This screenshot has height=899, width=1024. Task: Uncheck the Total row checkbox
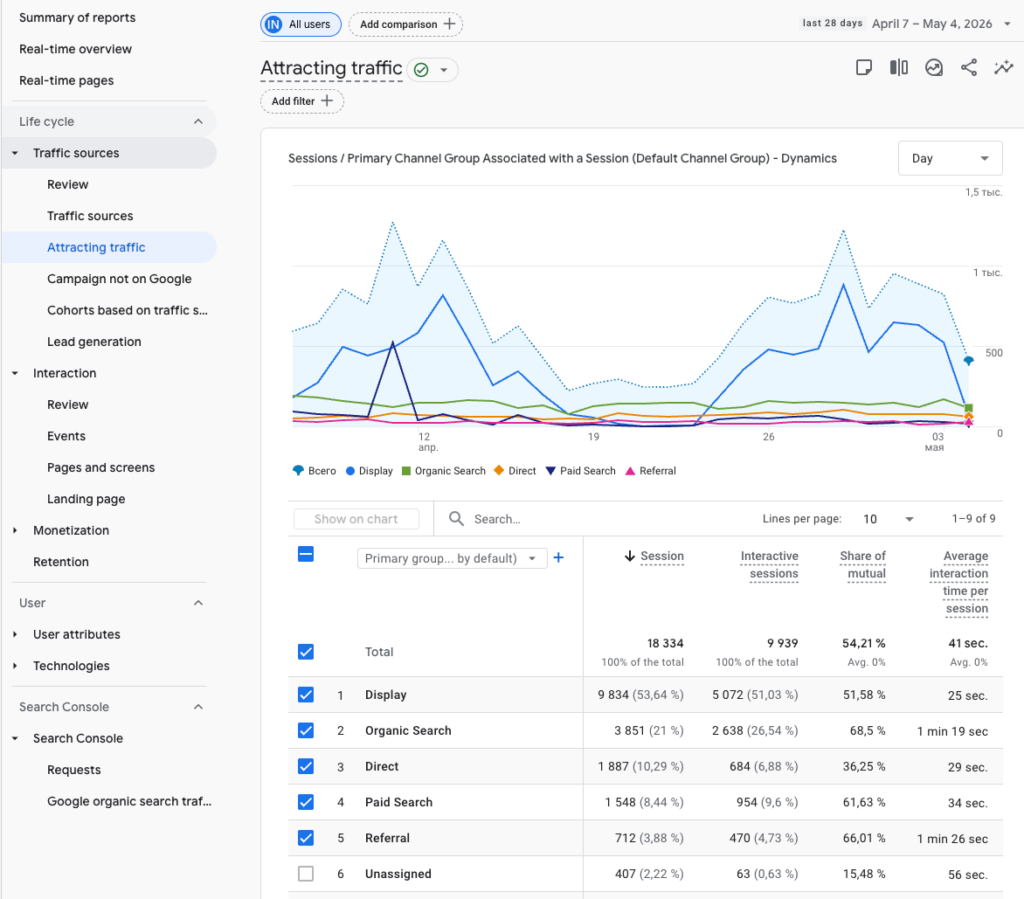point(306,652)
